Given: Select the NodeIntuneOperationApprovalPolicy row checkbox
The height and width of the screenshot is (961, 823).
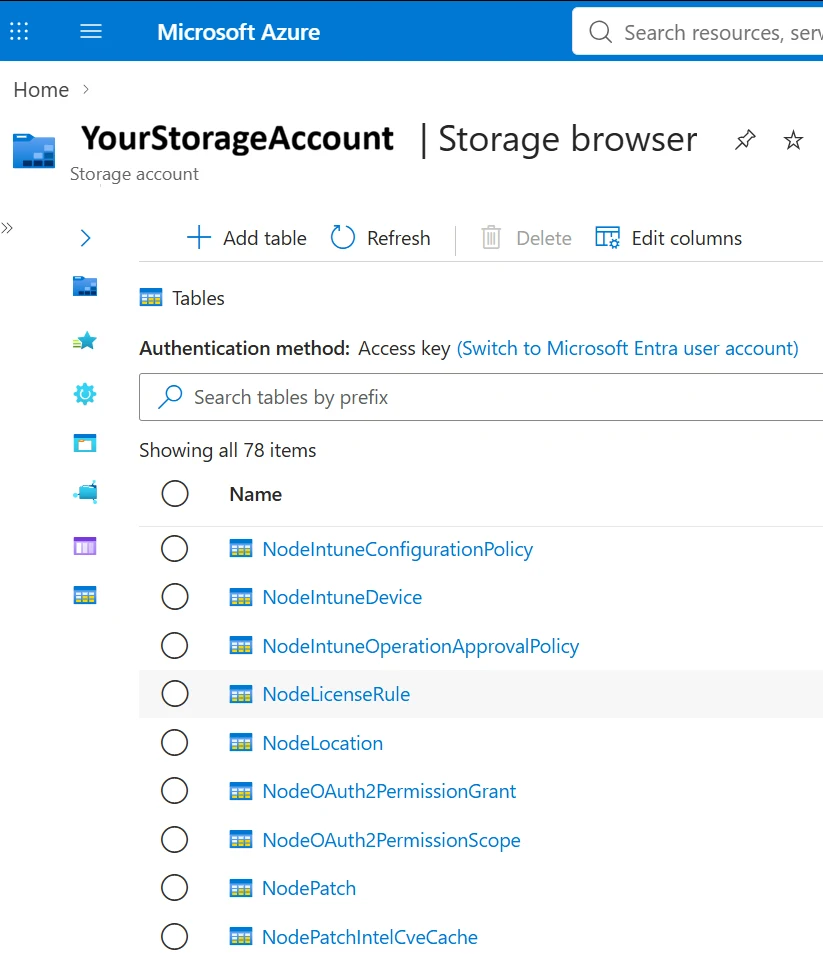Looking at the screenshot, I should (x=175, y=646).
